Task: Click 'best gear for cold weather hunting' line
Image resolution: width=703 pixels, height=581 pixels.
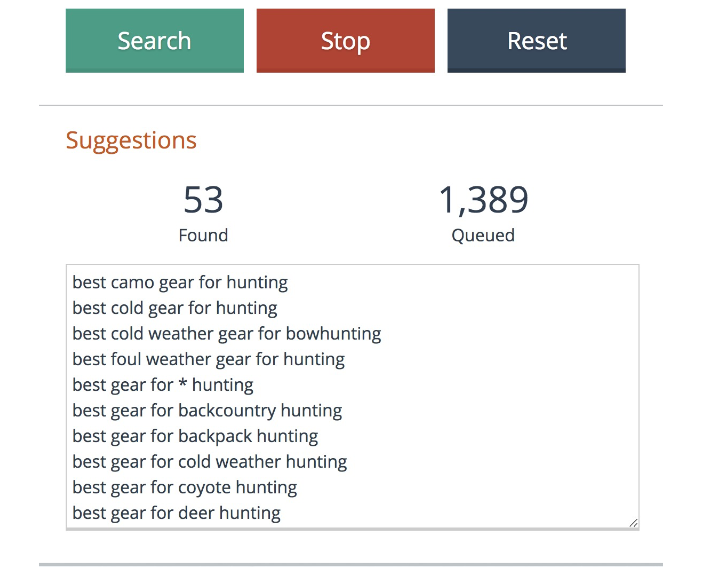Action: coord(209,462)
